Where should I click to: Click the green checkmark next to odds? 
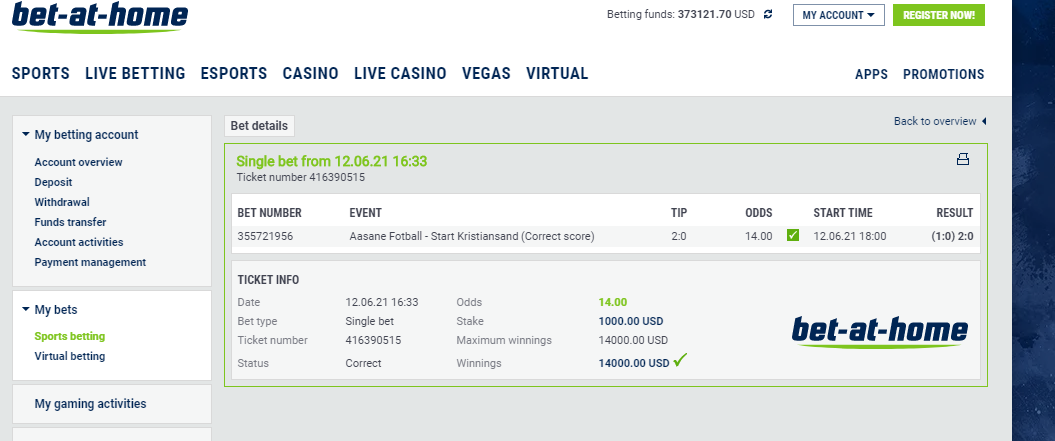(793, 236)
